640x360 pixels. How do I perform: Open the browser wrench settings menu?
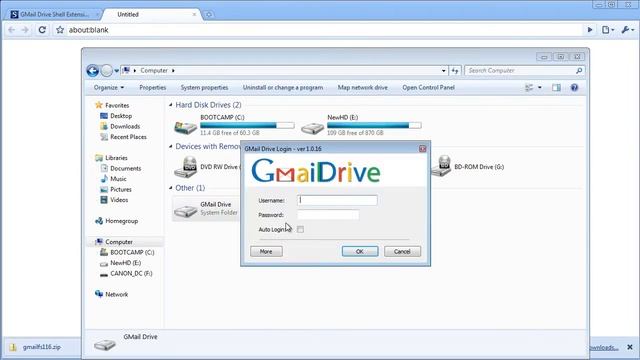click(x=628, y=30)
